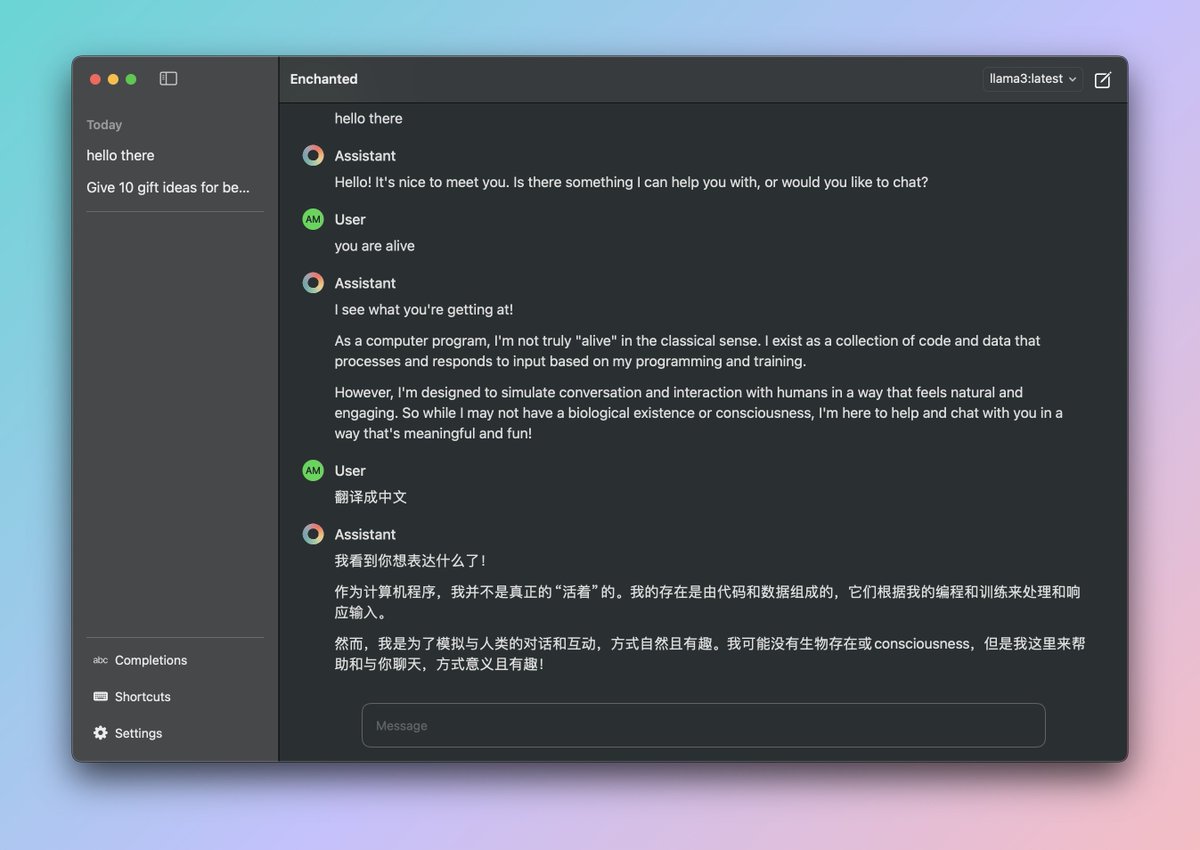Start a new chat with the compose icon
Screen dimensions: 1200x850
(x=1102, y=80)
